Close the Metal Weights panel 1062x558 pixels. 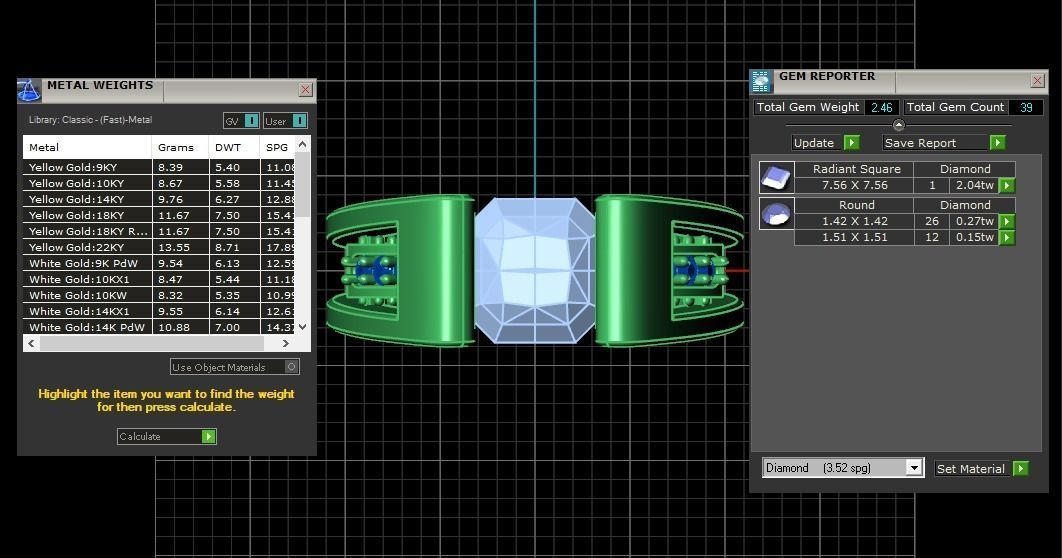point(305,89)
